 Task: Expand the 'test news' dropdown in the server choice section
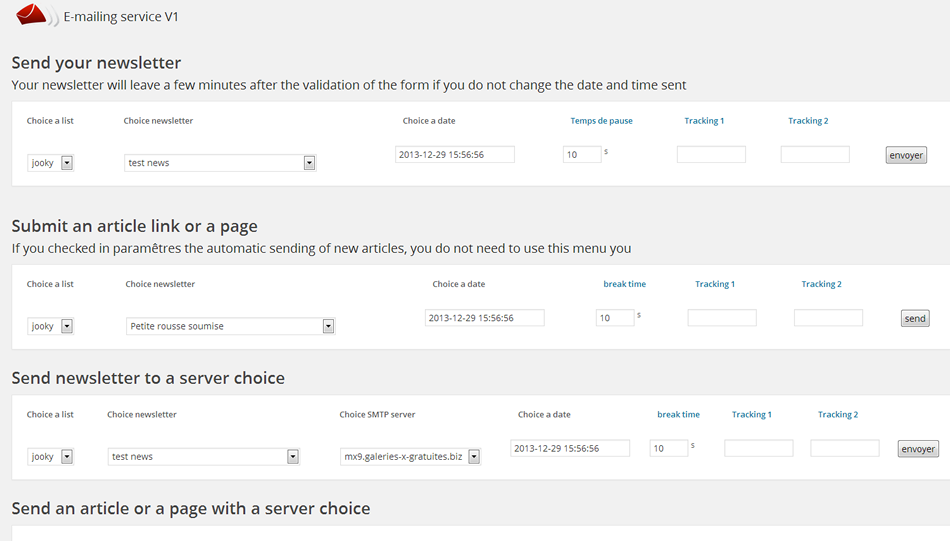coord(204,456)
